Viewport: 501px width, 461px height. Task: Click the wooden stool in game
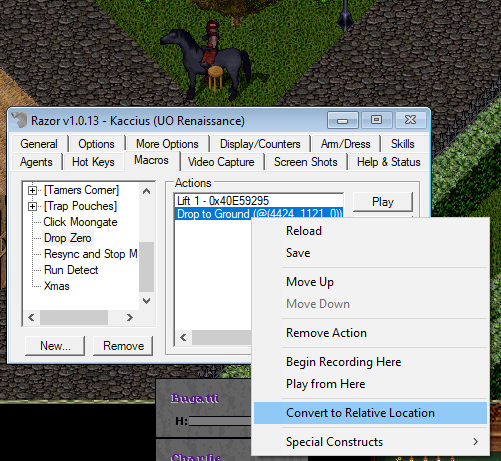click(x=215, y=78)
